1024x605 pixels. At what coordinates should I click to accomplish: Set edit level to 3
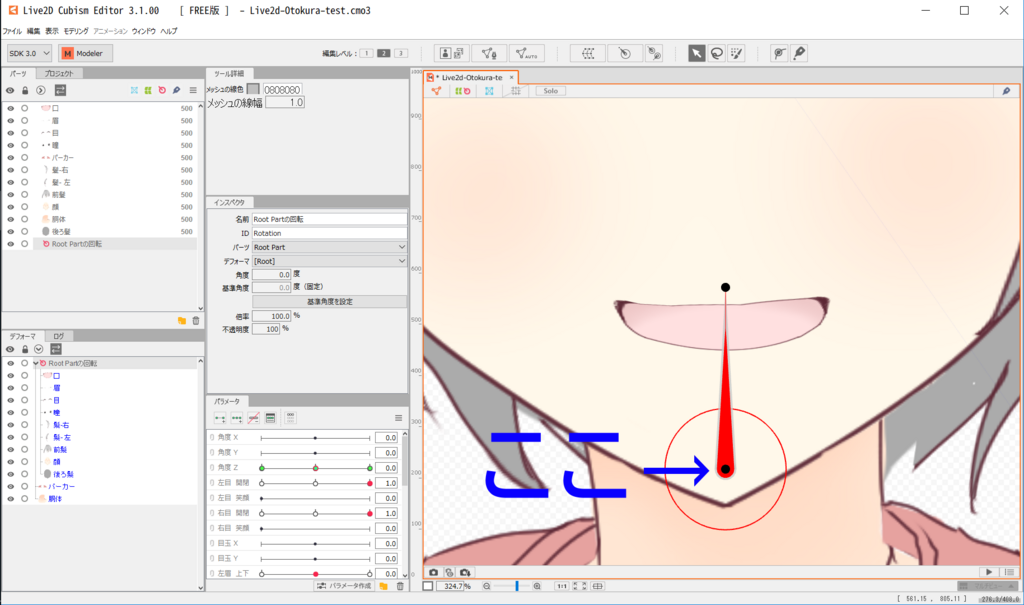401,54
